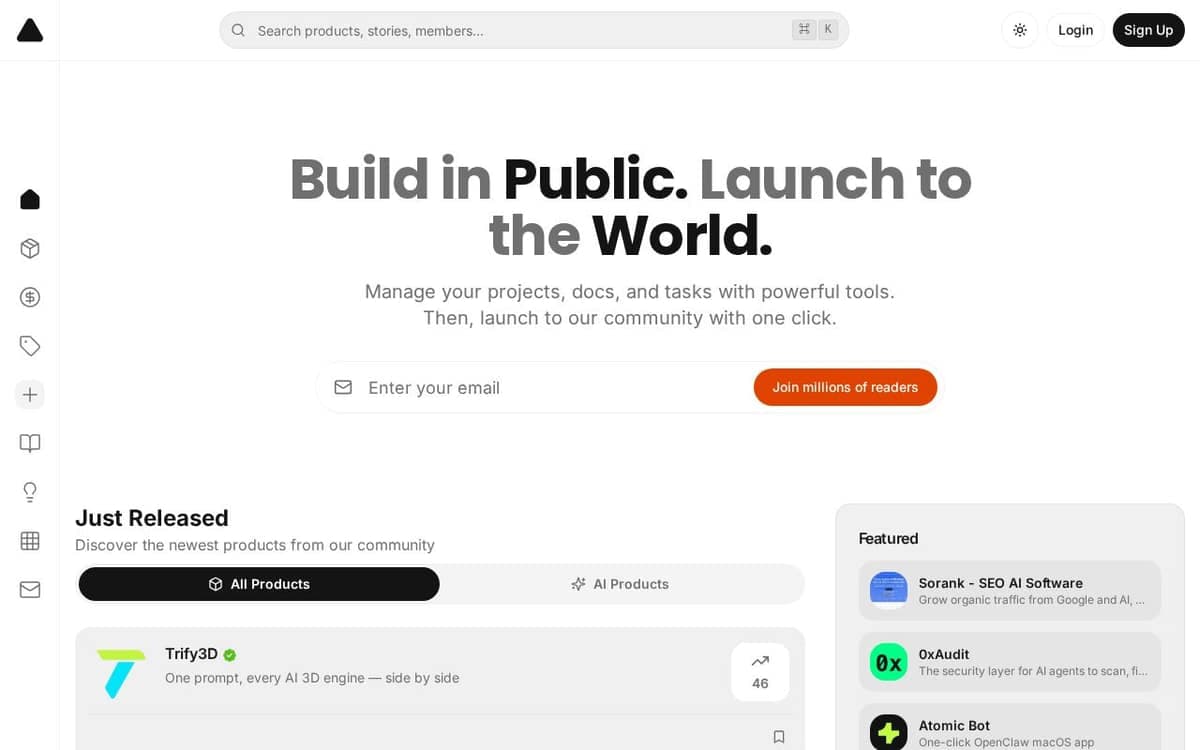Click the Sorank thumbnail image
This screenshot has width=1200, height=750.
[889, 590]
